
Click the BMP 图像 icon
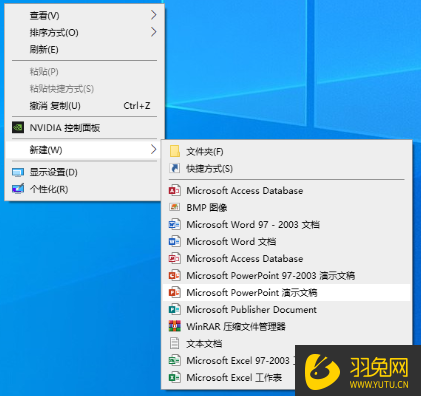(175, 207)
